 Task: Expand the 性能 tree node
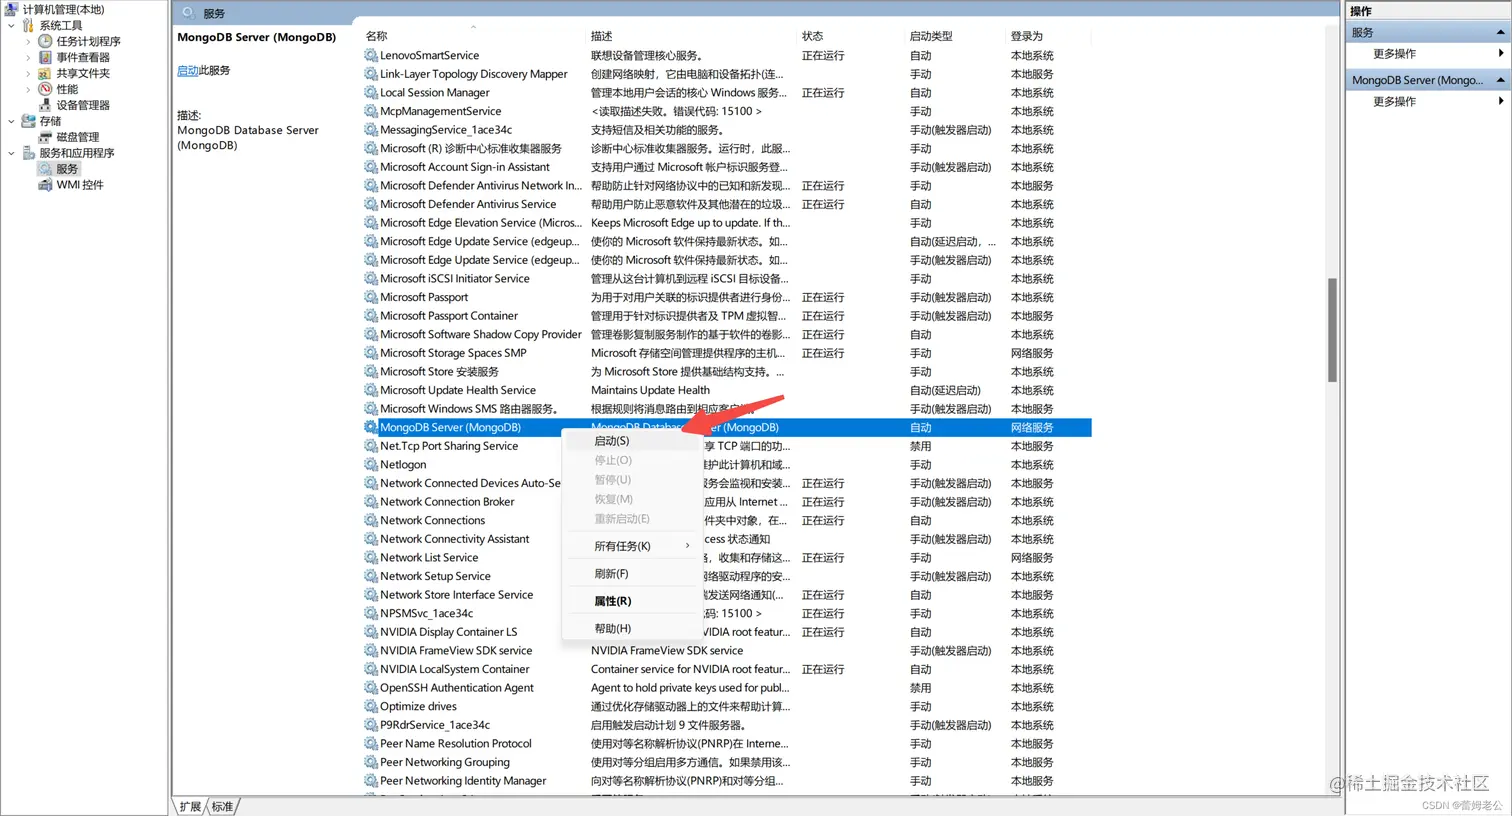pos(28,89)
